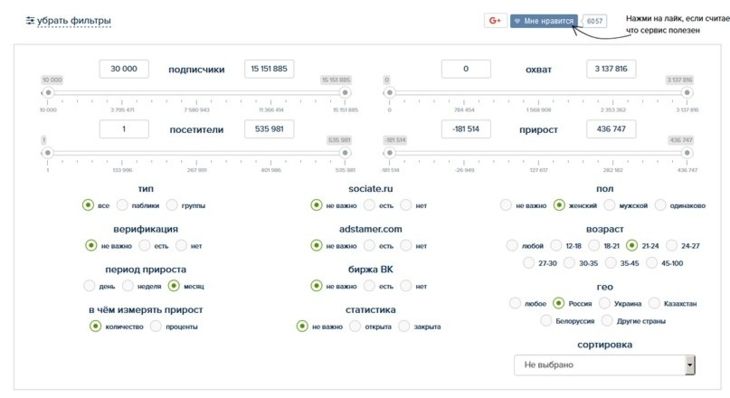The height and width of the screenshot is (398, 730).
Task: Click the minimum подписчики field 30 000
Action: coord(124,69)
